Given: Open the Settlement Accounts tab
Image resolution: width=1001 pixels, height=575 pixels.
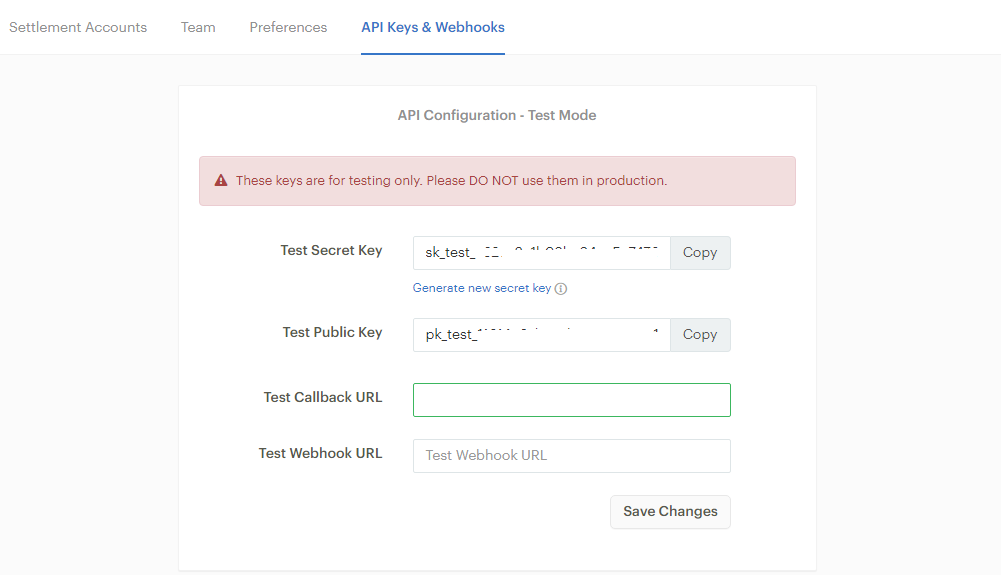Looking at the screenshot, I should pyautogui.click(x=78, y=27).
